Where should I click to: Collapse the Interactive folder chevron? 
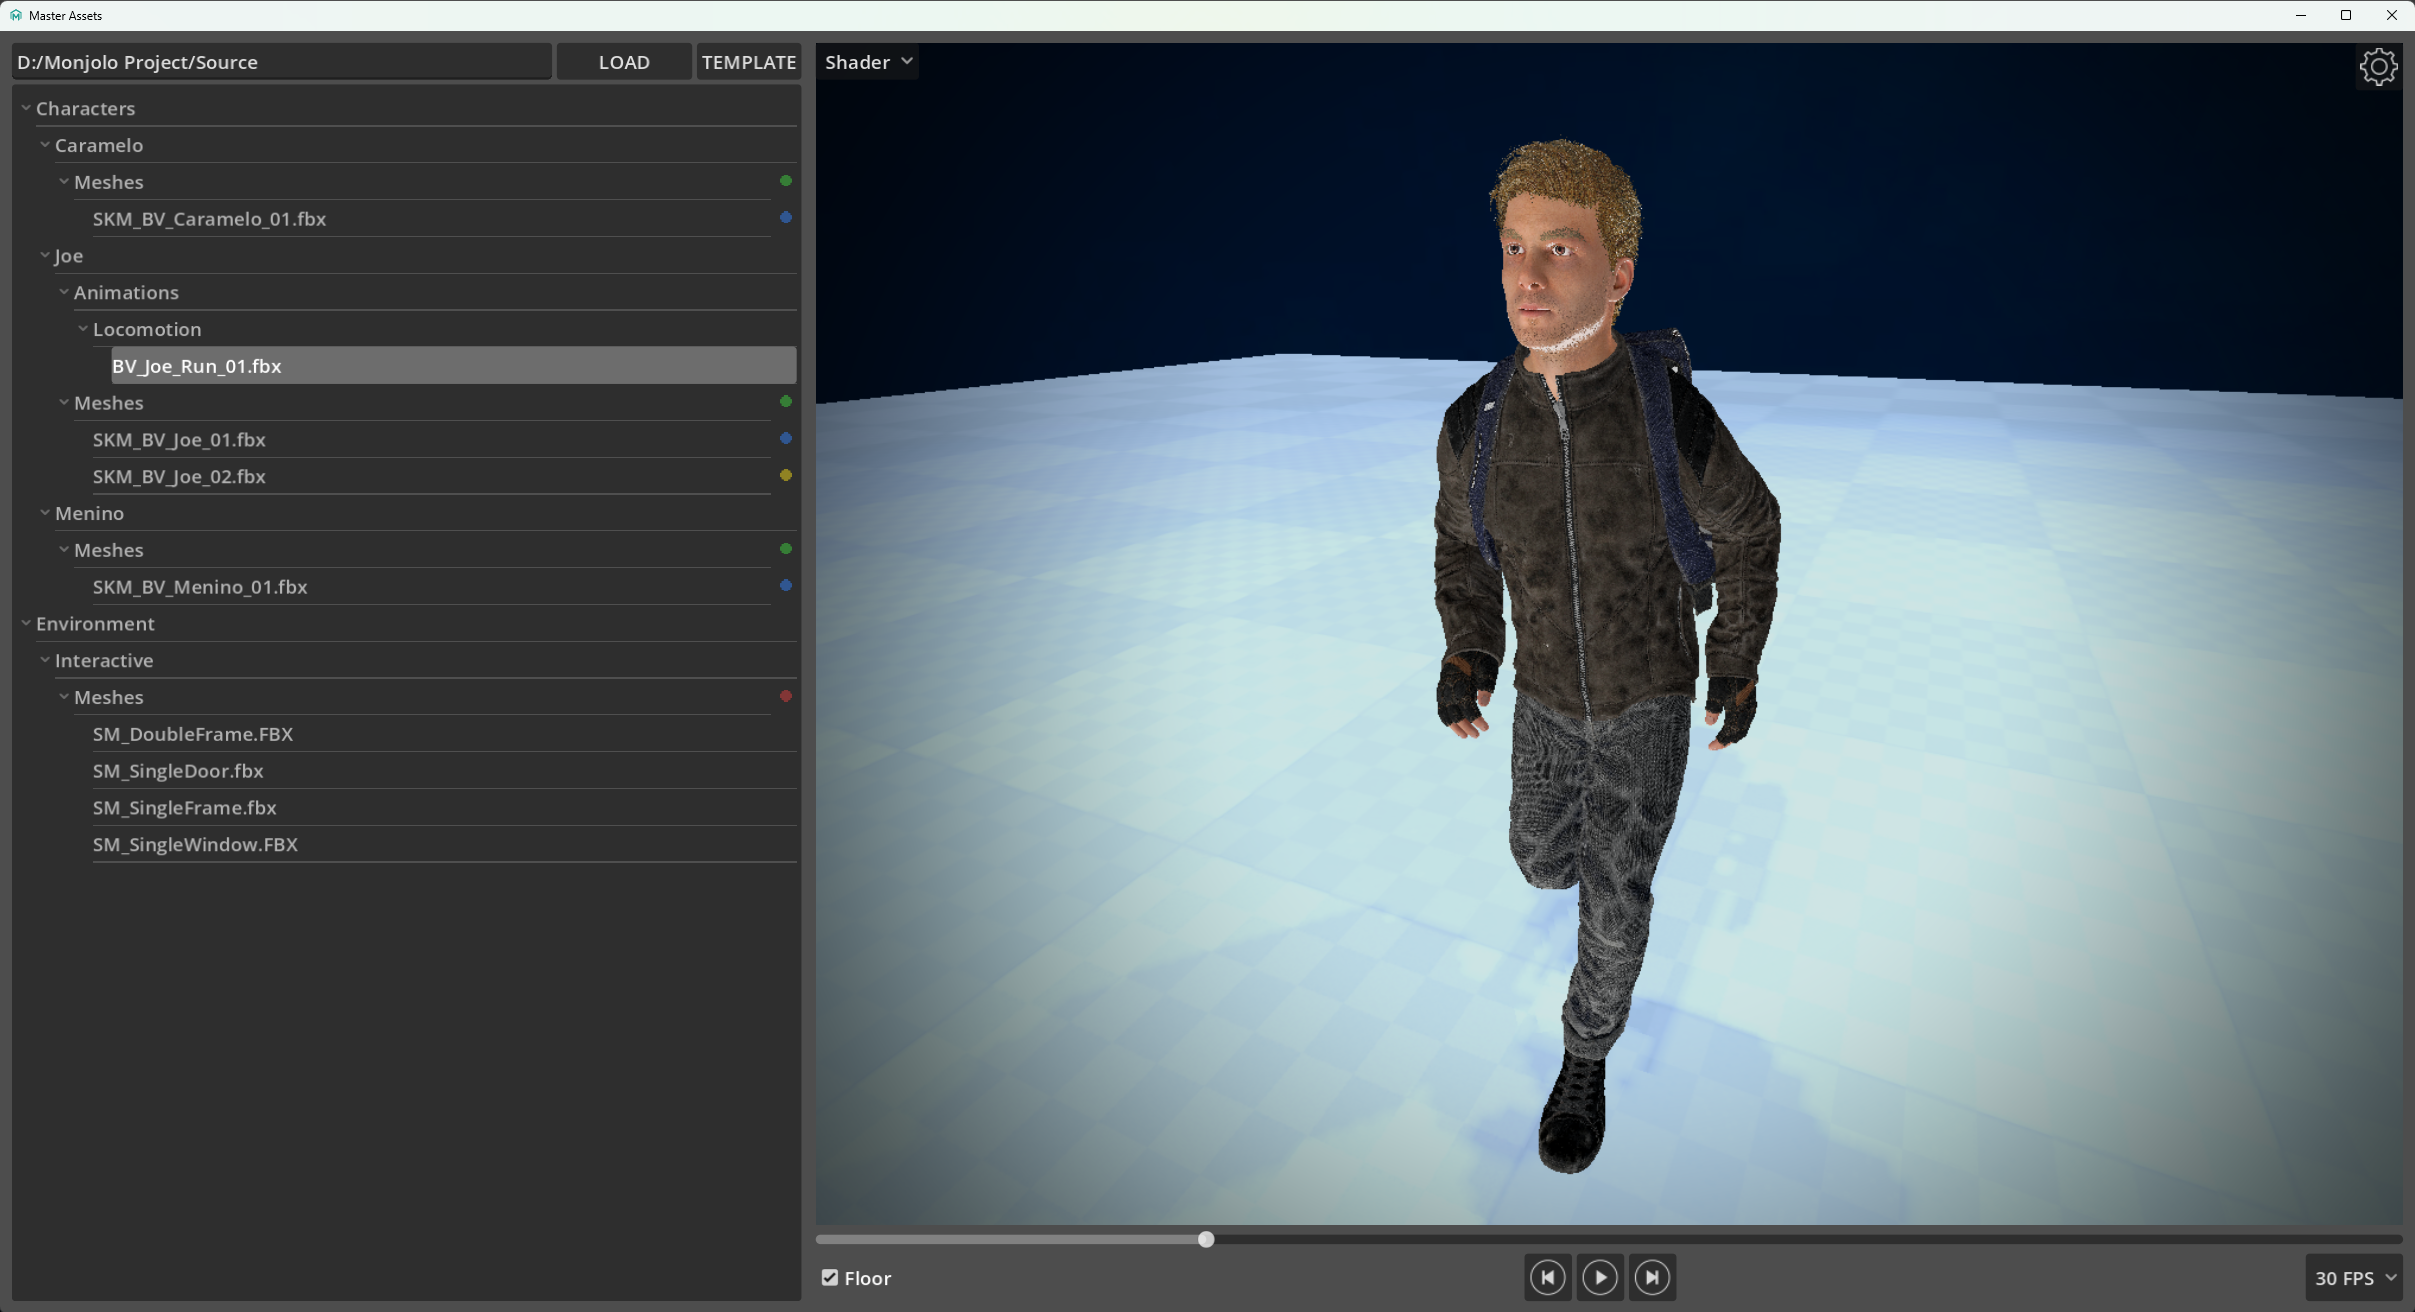coord(45,660)
